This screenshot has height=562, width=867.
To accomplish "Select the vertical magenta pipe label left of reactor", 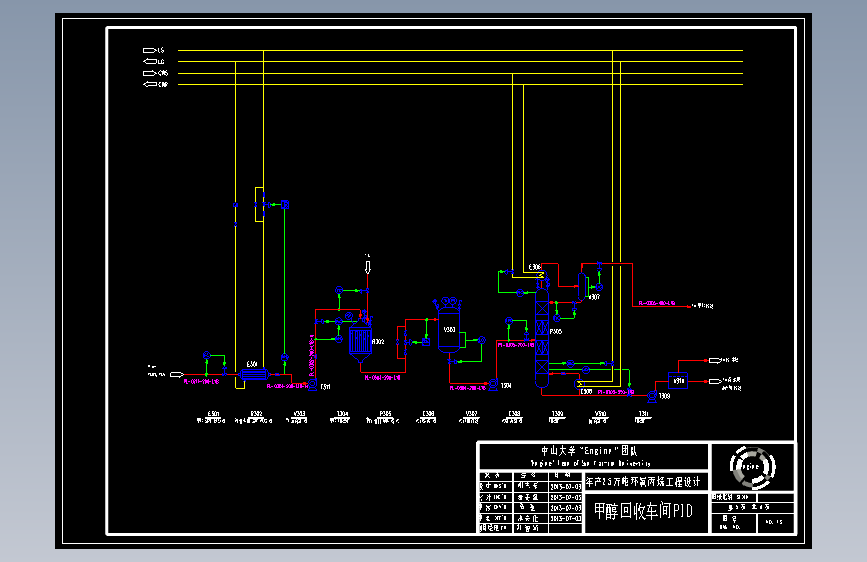I will pos(311,355).
